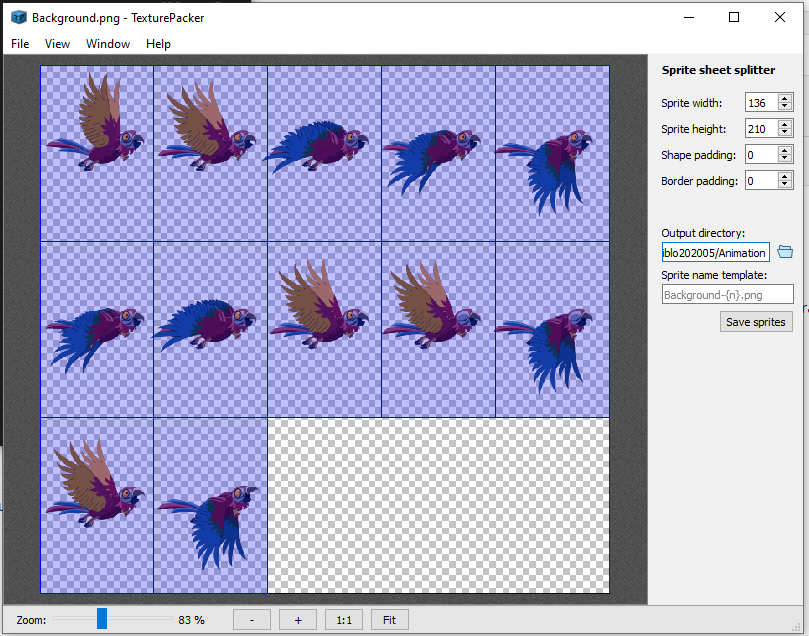Minimize the TexturePacker window
This screenshot has height=636, width=809.
coord(689,18)
